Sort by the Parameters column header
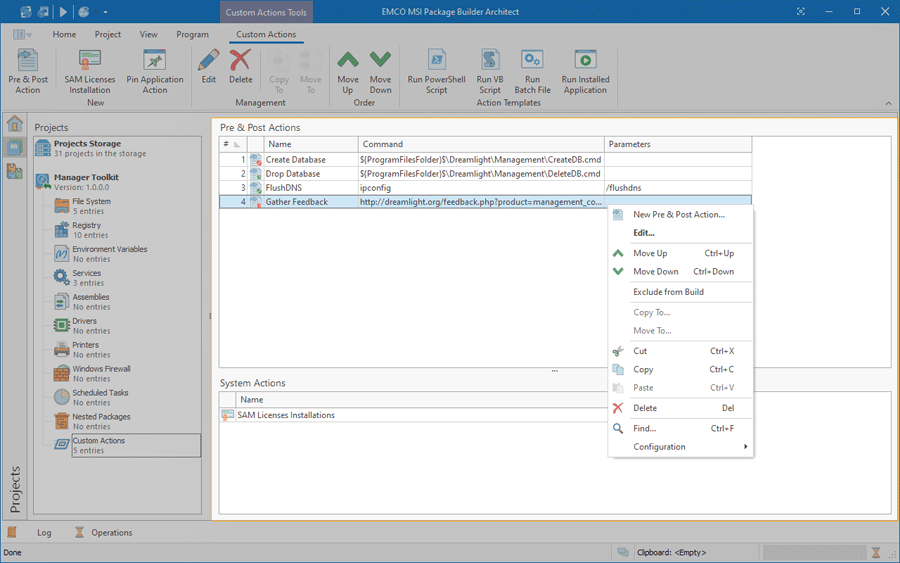Viewport: 900px width, 563px height. (x=678, y=144)
